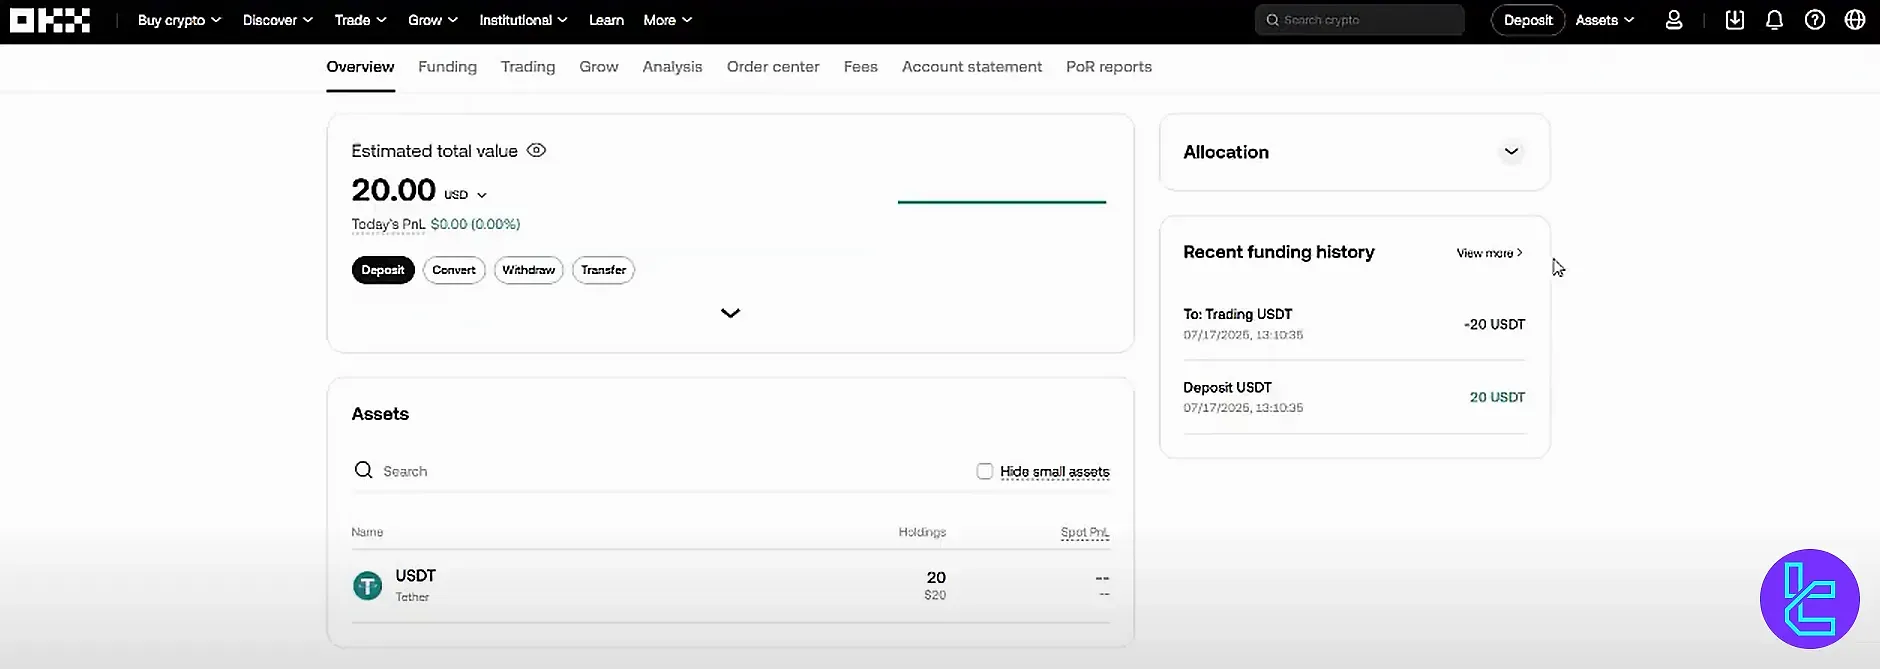Open the notifications bell

click(1774, 20)
